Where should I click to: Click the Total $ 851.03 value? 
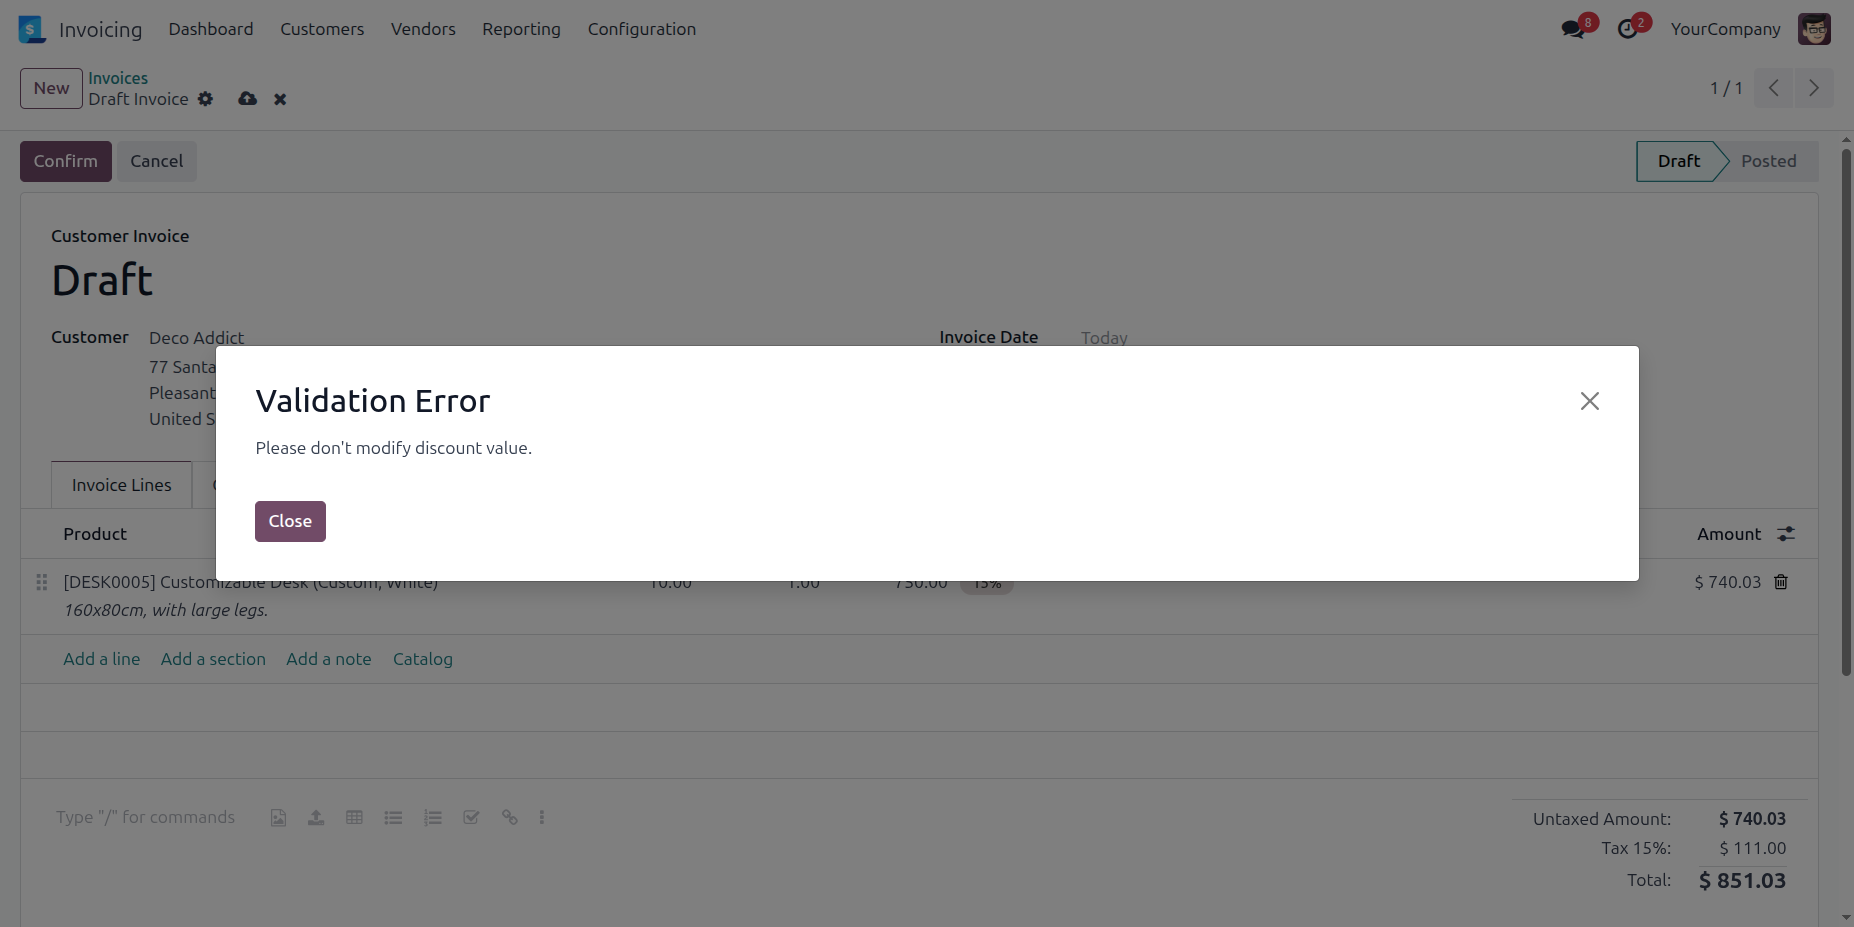1742,881
